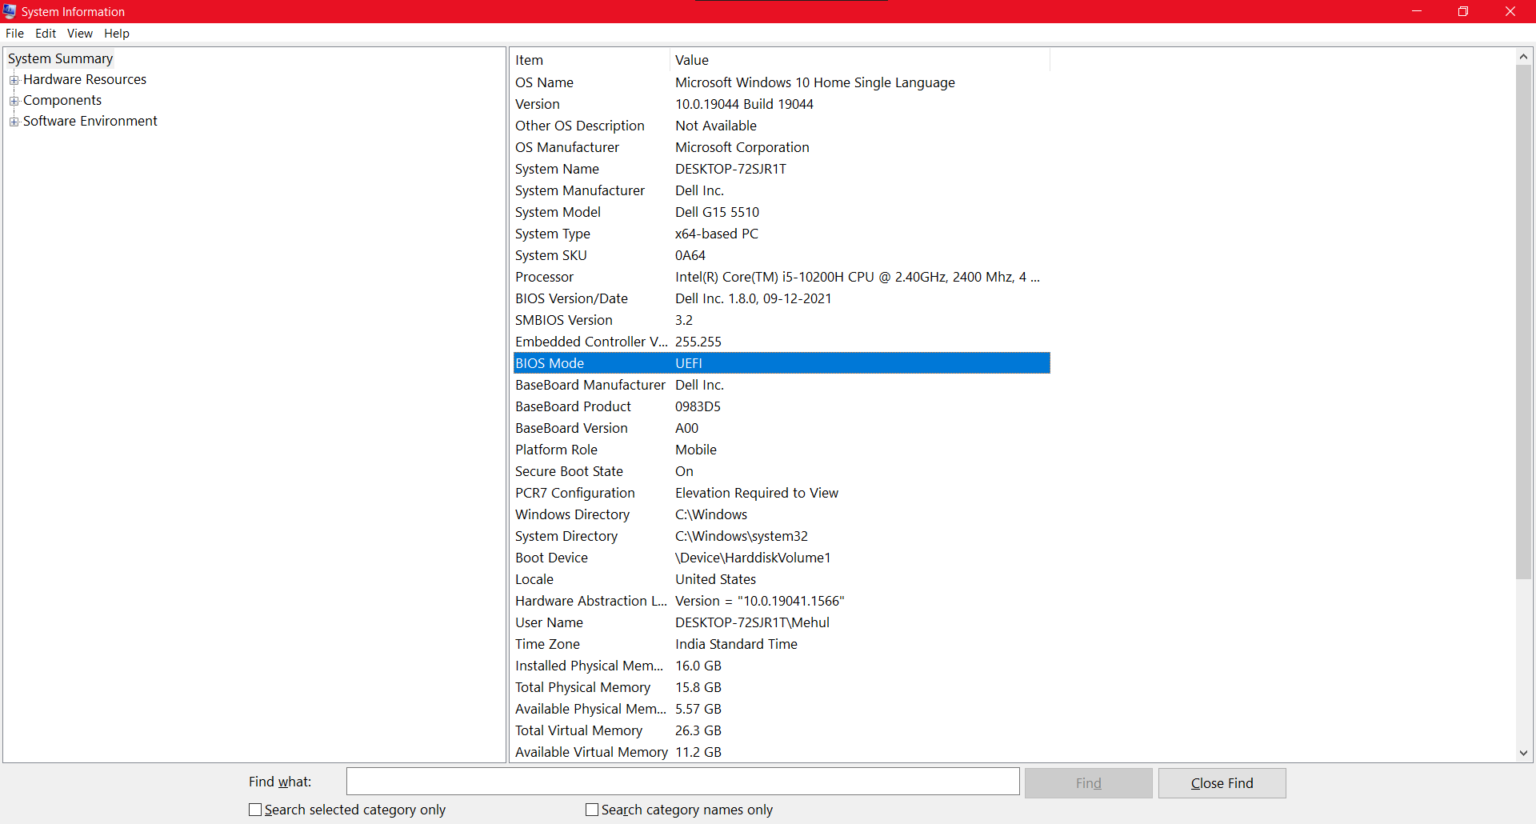The image size is (1536, 824).
Task: Select the Embedded Controller Version row
Action: (782, 342)
